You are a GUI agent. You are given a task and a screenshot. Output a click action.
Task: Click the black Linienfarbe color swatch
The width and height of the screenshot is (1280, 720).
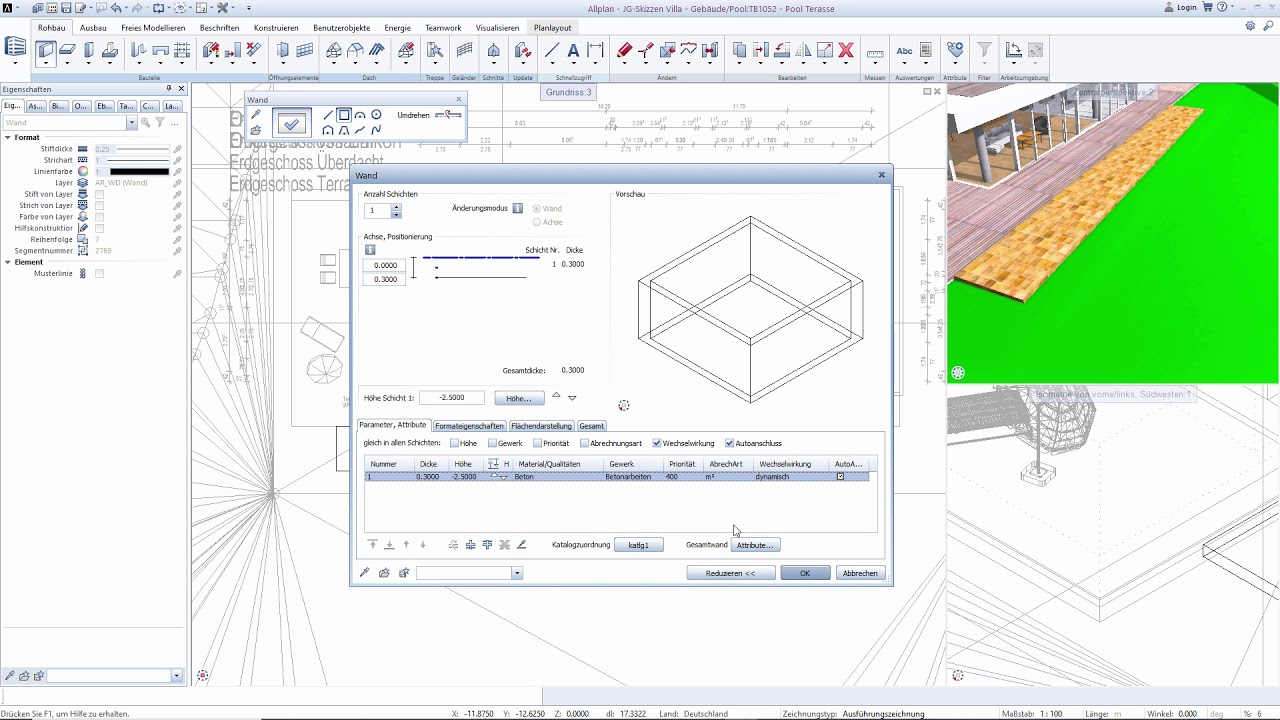click(139, 171)
